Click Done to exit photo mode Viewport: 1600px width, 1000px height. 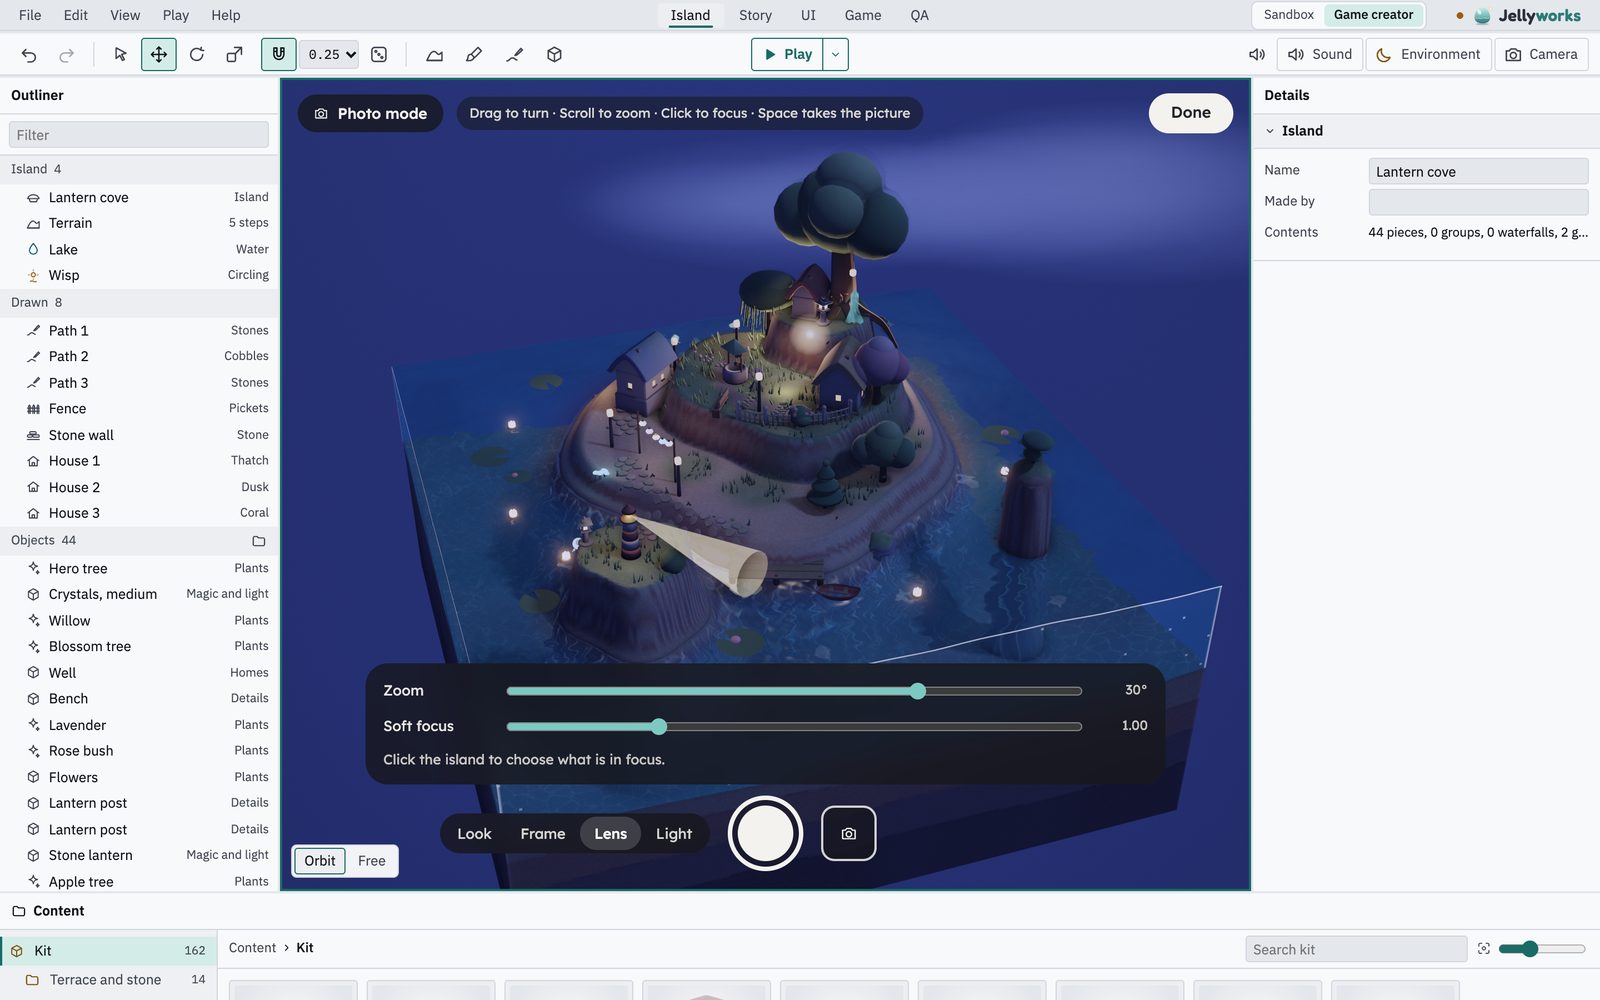click(1191, 113)
